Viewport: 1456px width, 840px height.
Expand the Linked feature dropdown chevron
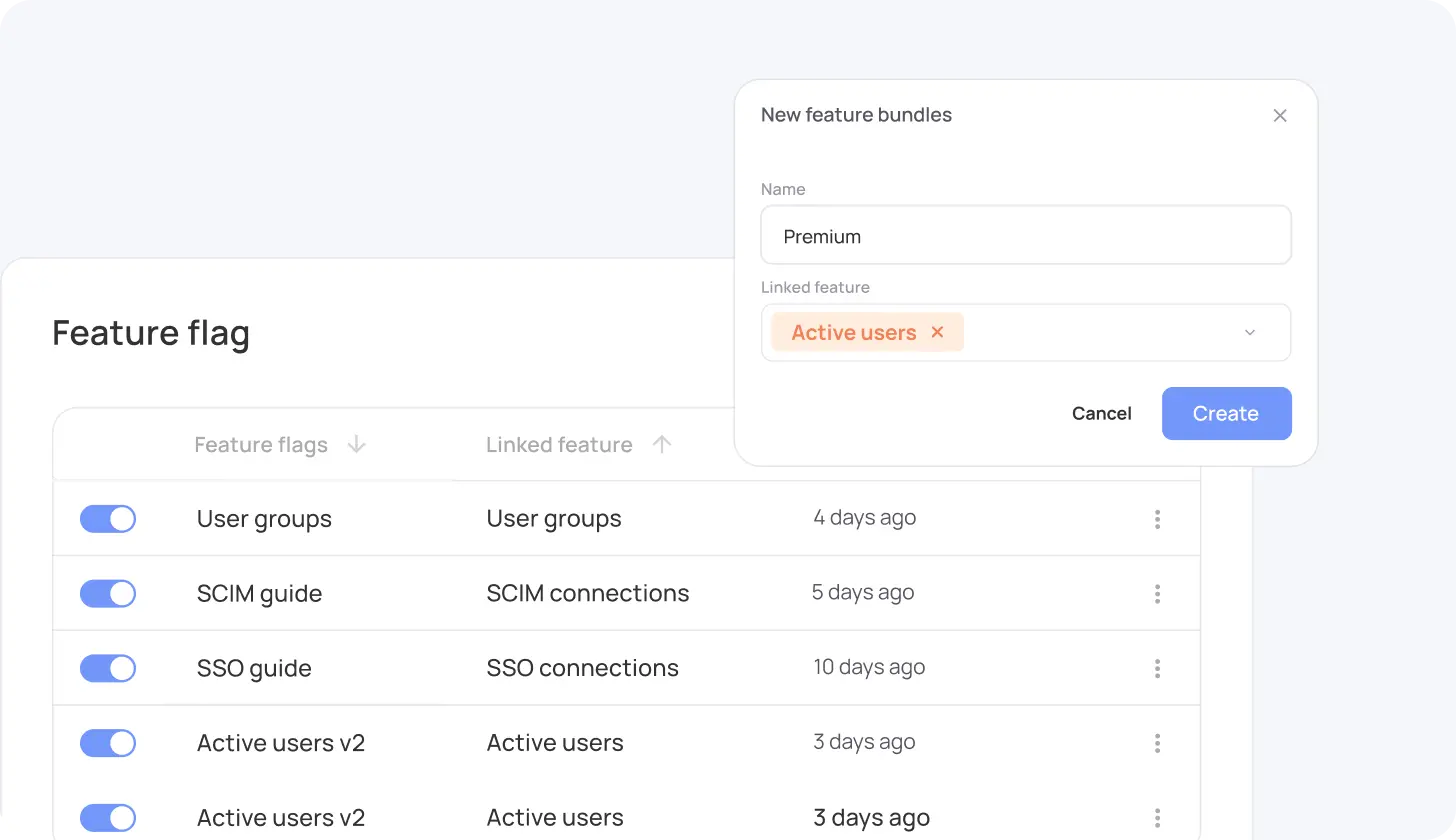pyautogui.click(x=1249, y=333)
